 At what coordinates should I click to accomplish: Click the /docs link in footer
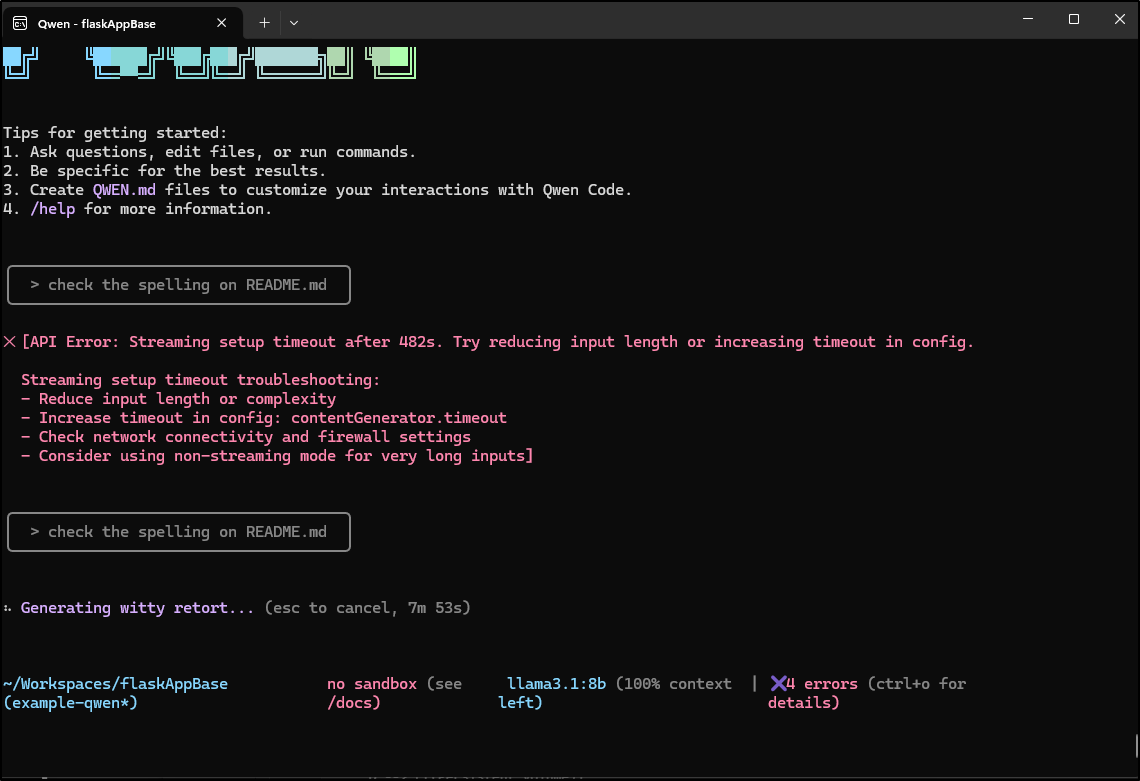353,702
